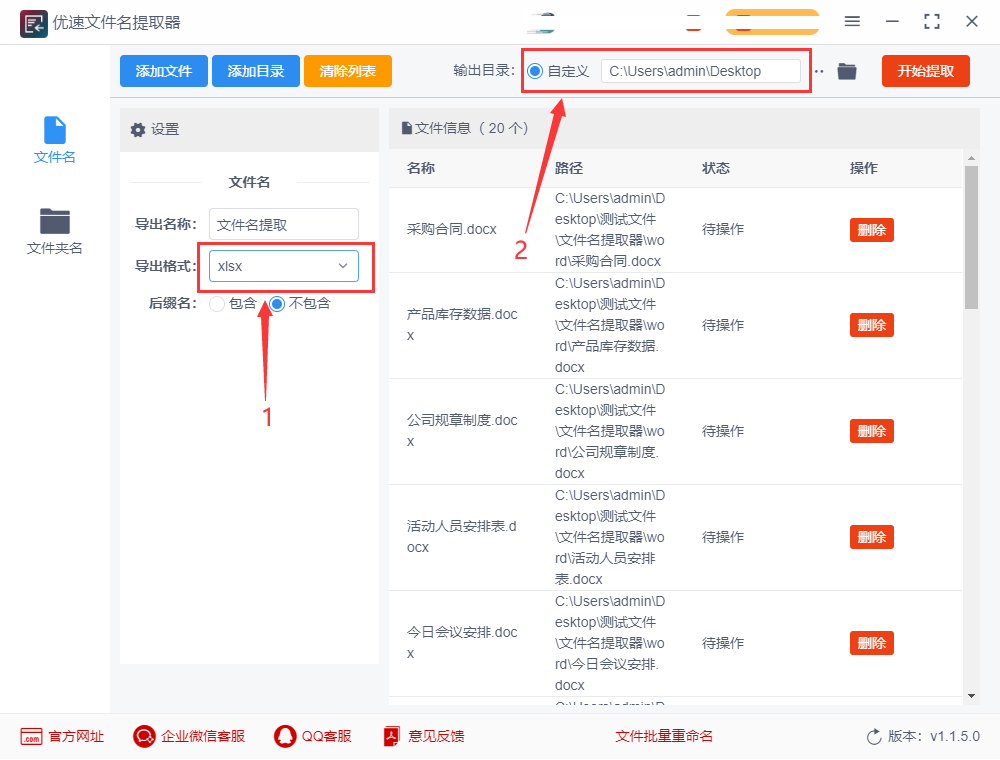Click the 名称 column header
This screenshot has height=760, width=1000.
point(420,168)
